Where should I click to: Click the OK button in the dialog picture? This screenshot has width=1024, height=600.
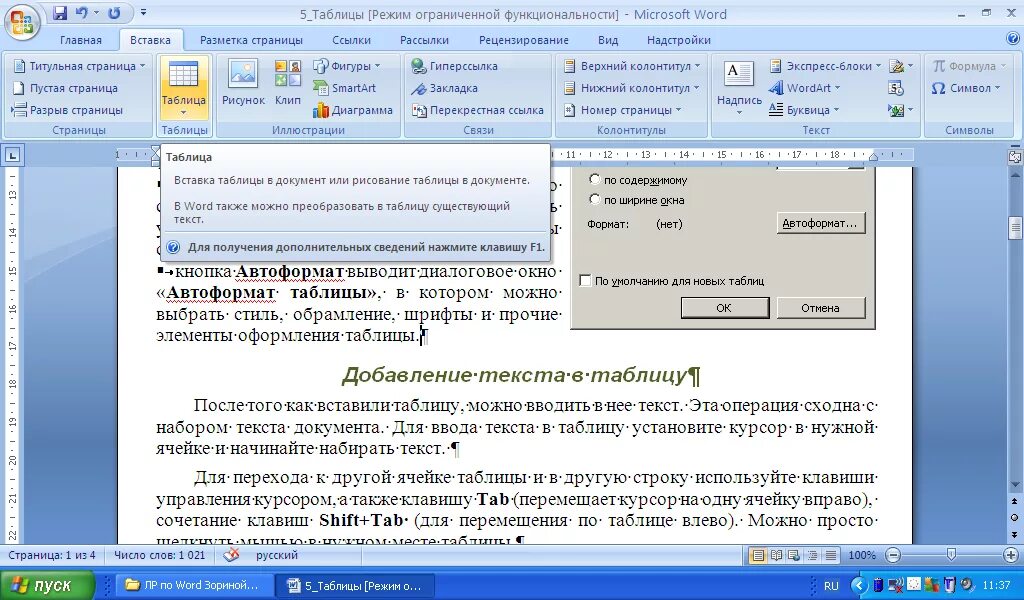pos(724,308)
